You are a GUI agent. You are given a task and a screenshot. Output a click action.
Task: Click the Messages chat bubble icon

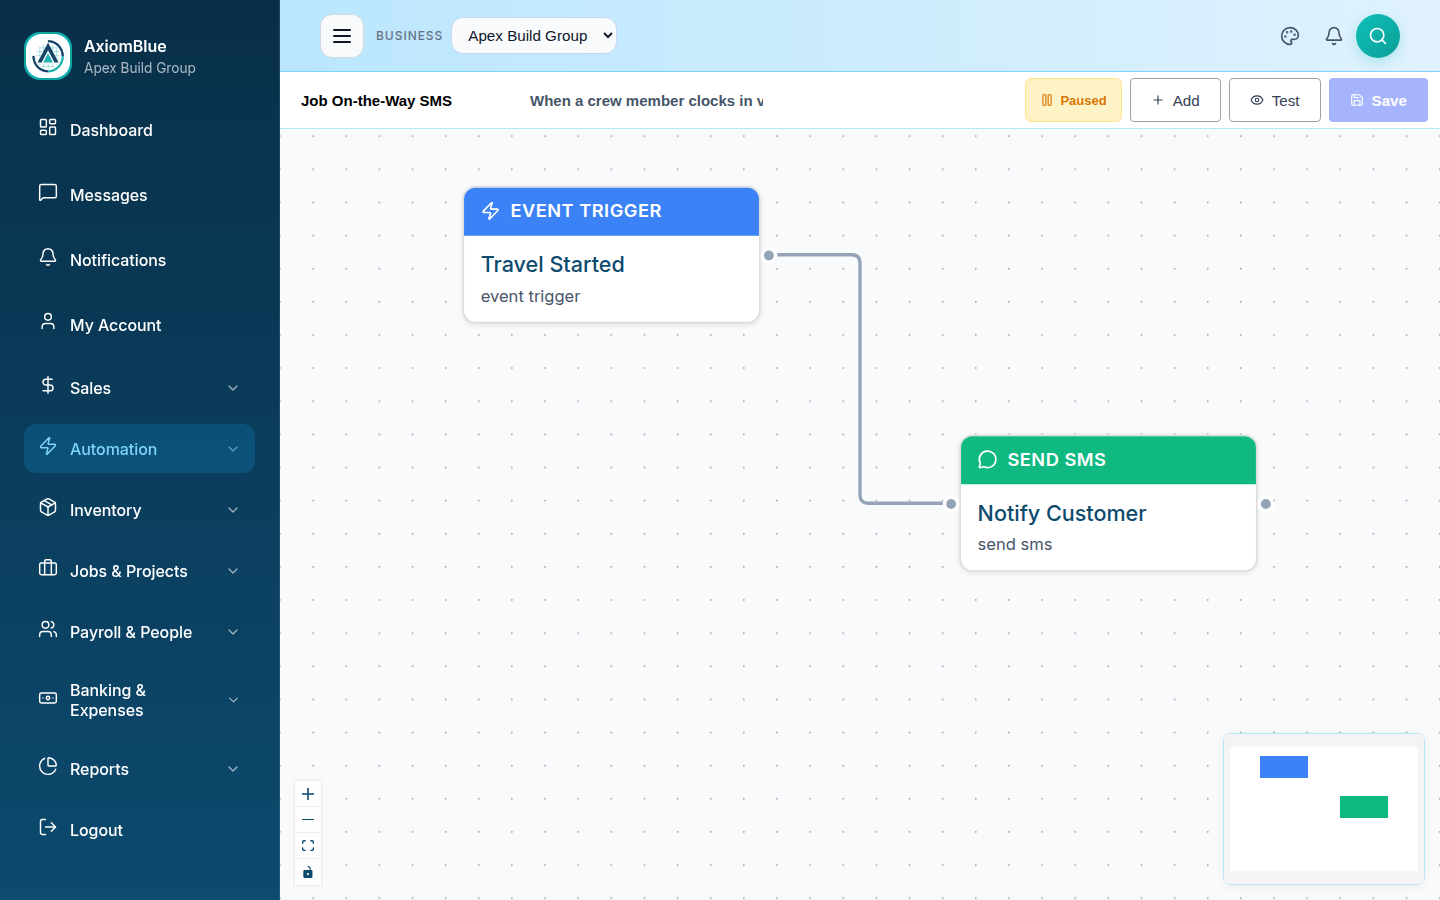47,194
